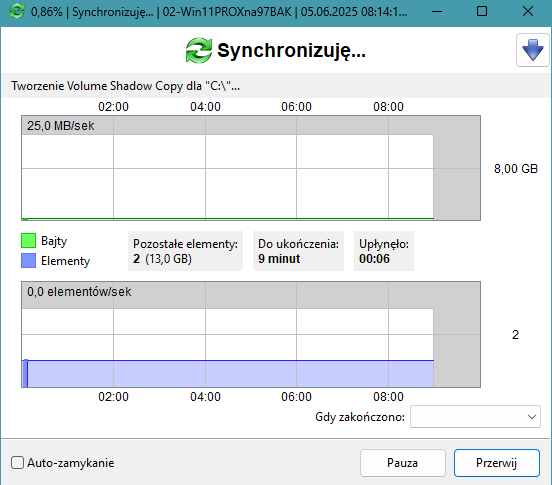Click the green sync icon beside Synchronizuję heading
This screenshot has height=485, width=552.
199,50
